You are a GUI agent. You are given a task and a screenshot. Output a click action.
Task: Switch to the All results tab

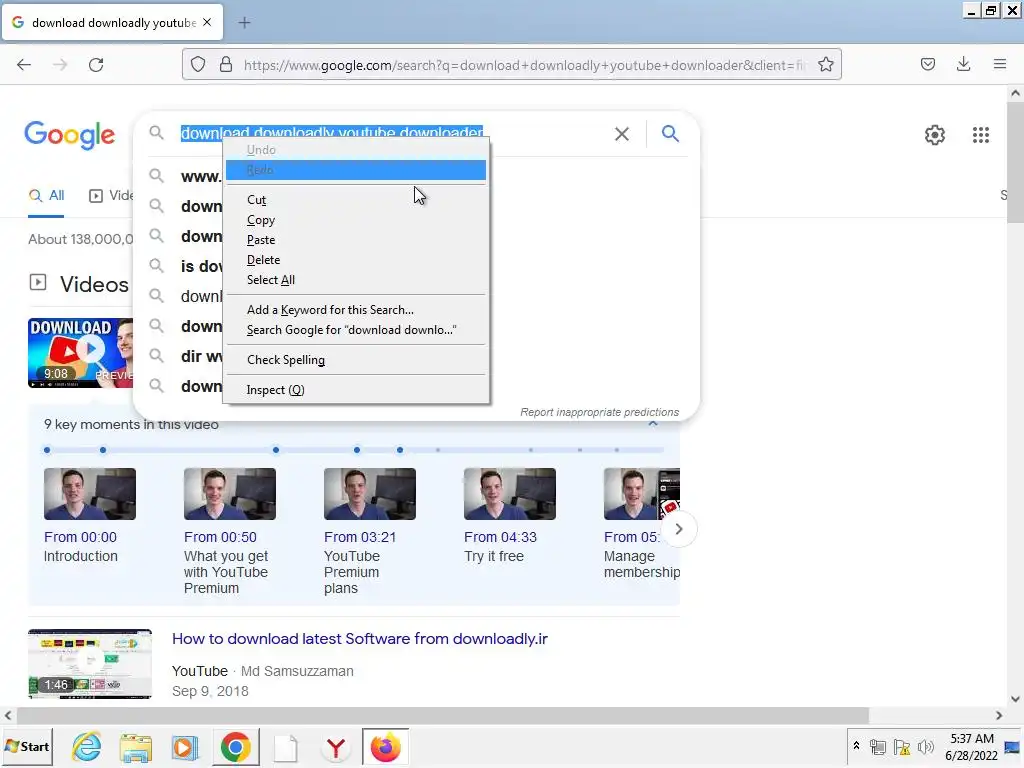coord(46,195)
